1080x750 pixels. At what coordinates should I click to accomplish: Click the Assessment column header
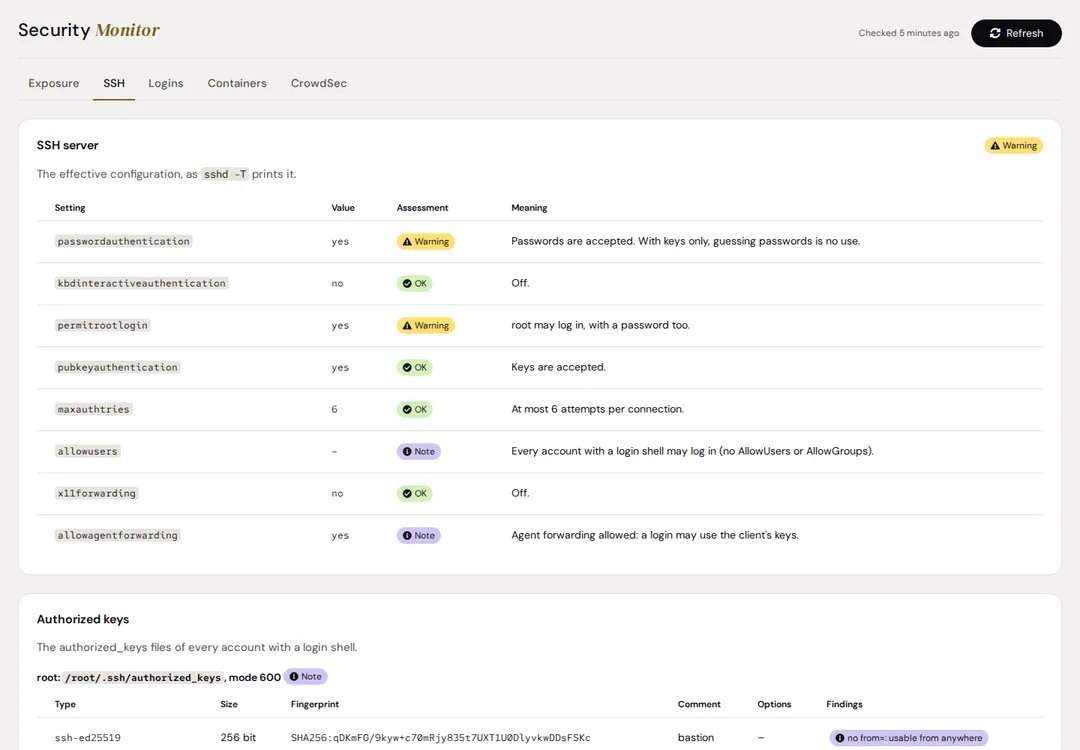[422, 208]
